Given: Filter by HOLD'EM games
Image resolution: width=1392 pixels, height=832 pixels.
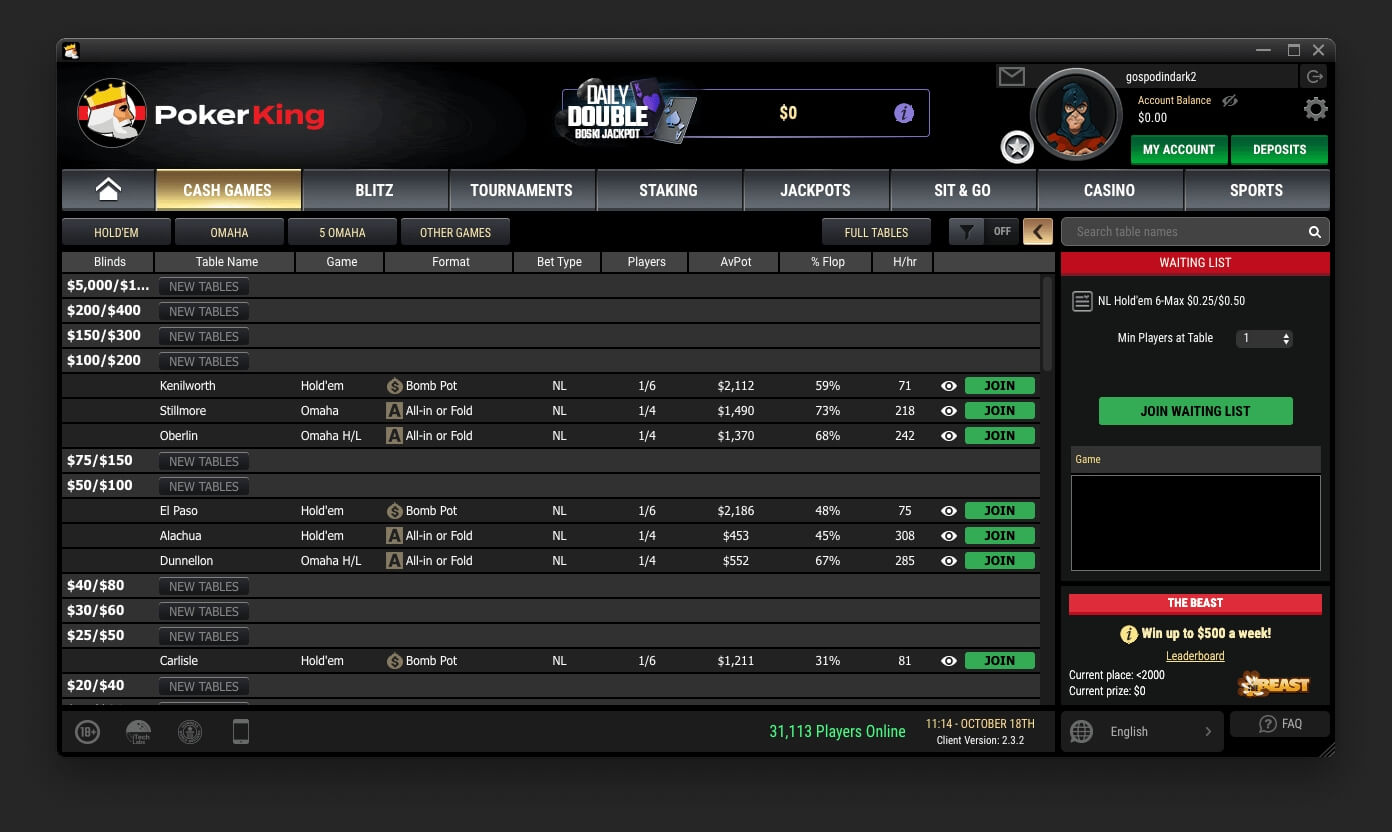Looking at the screenshot, I should [x=116, y=232].
